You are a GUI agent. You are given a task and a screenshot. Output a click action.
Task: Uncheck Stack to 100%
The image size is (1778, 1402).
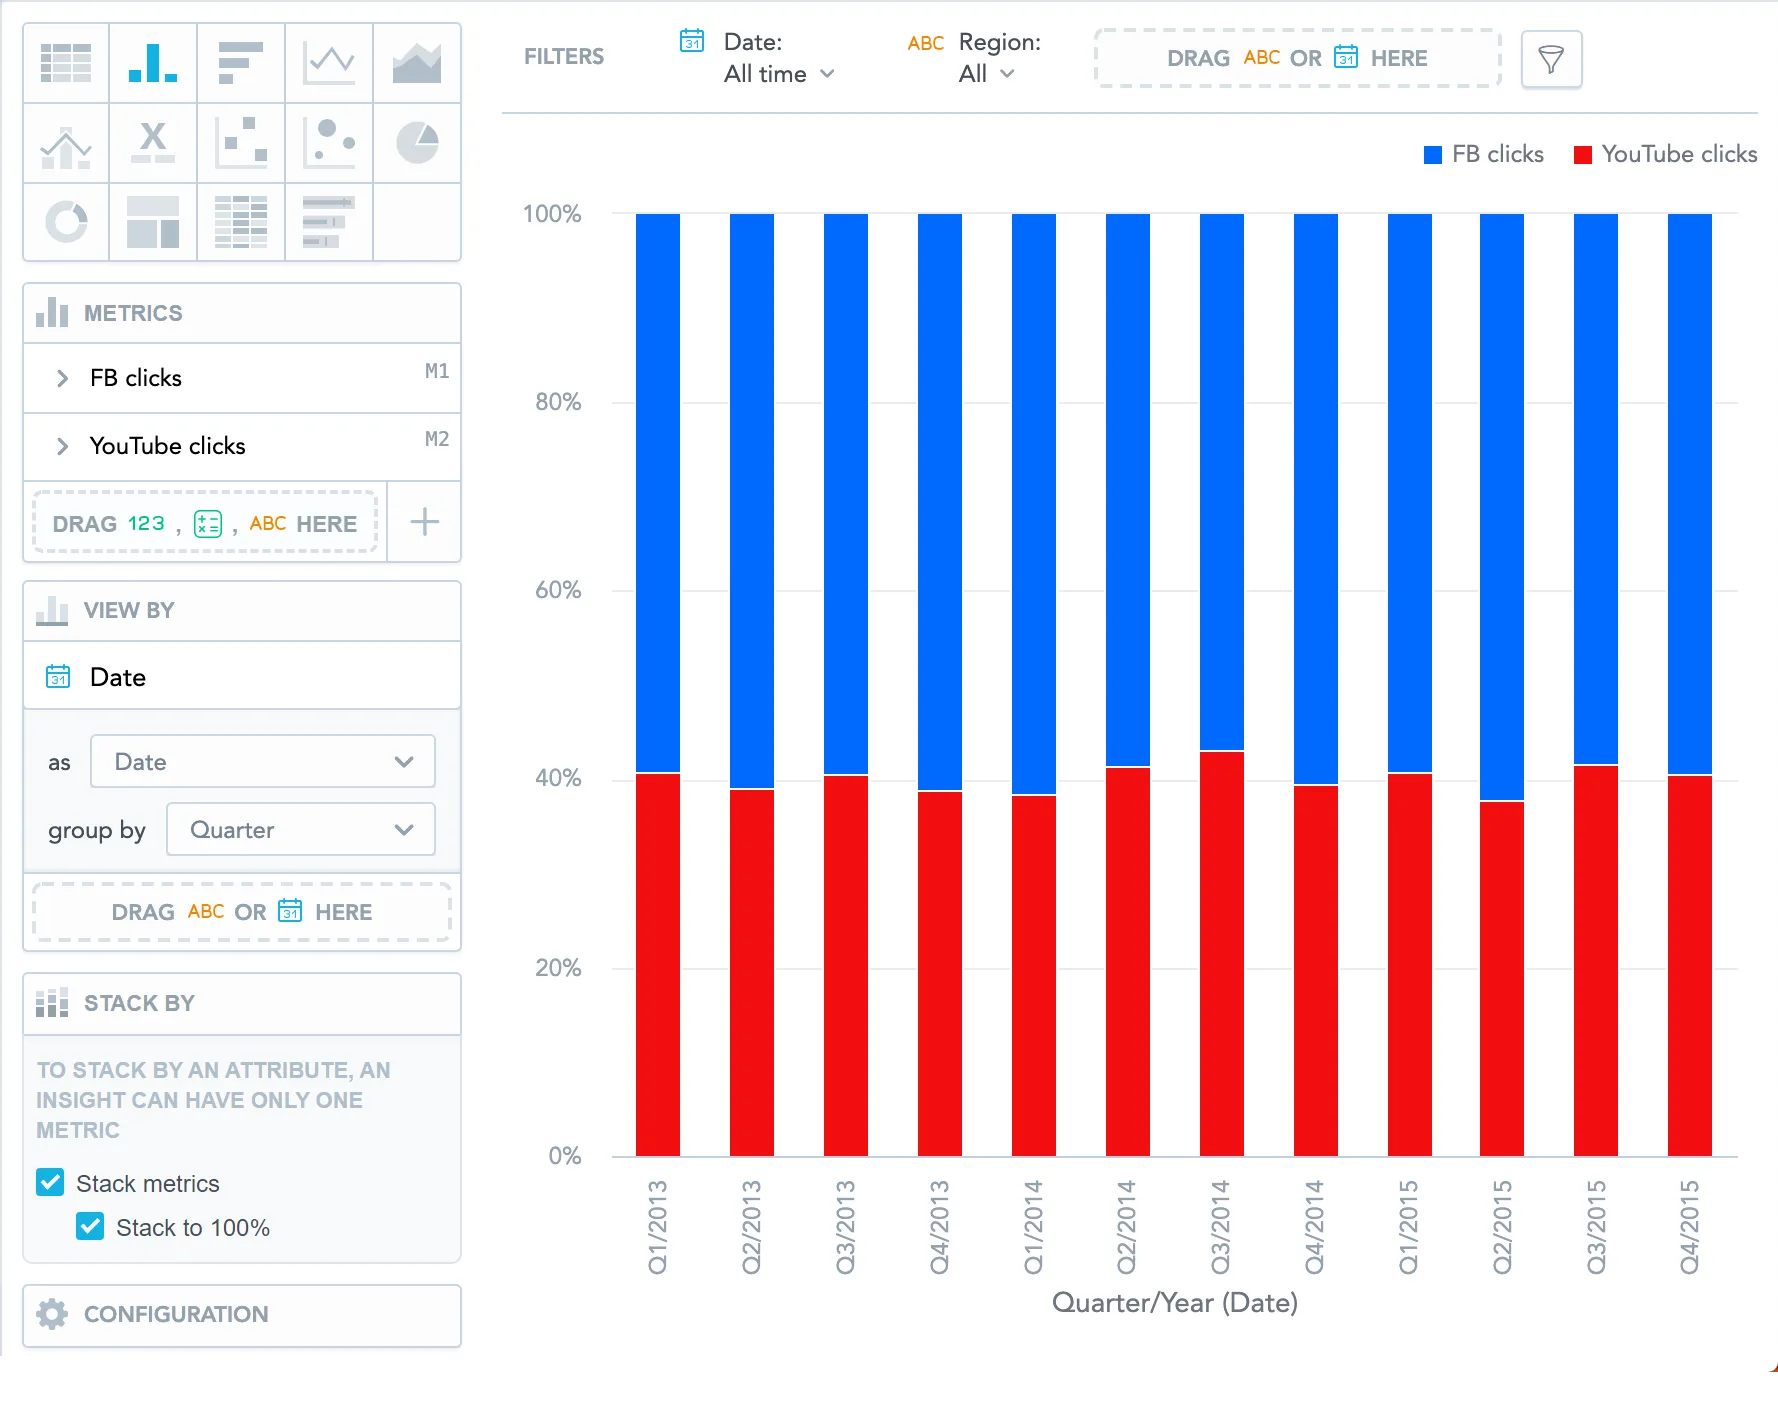[x=90, y=1227]
